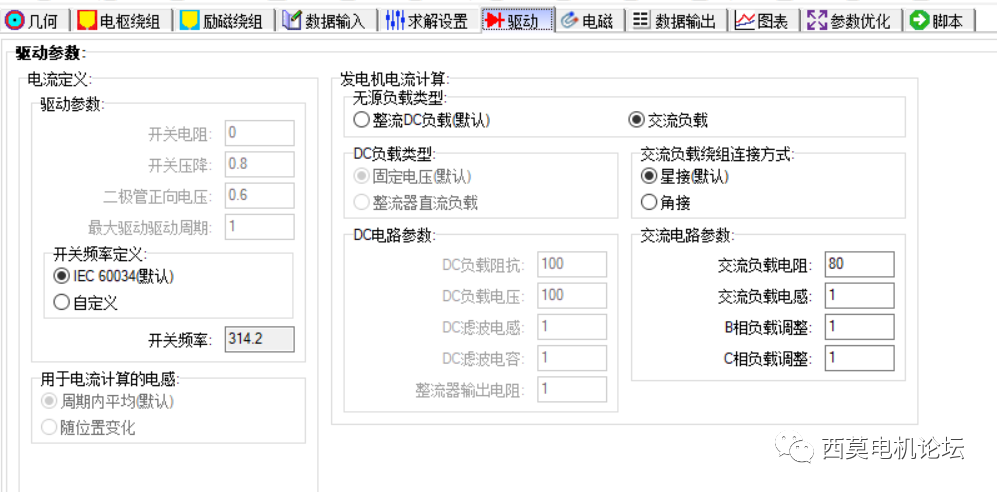Click the 数据输出 list icon
The height and width of the screenshot is (492, 997).
[641, 21]
